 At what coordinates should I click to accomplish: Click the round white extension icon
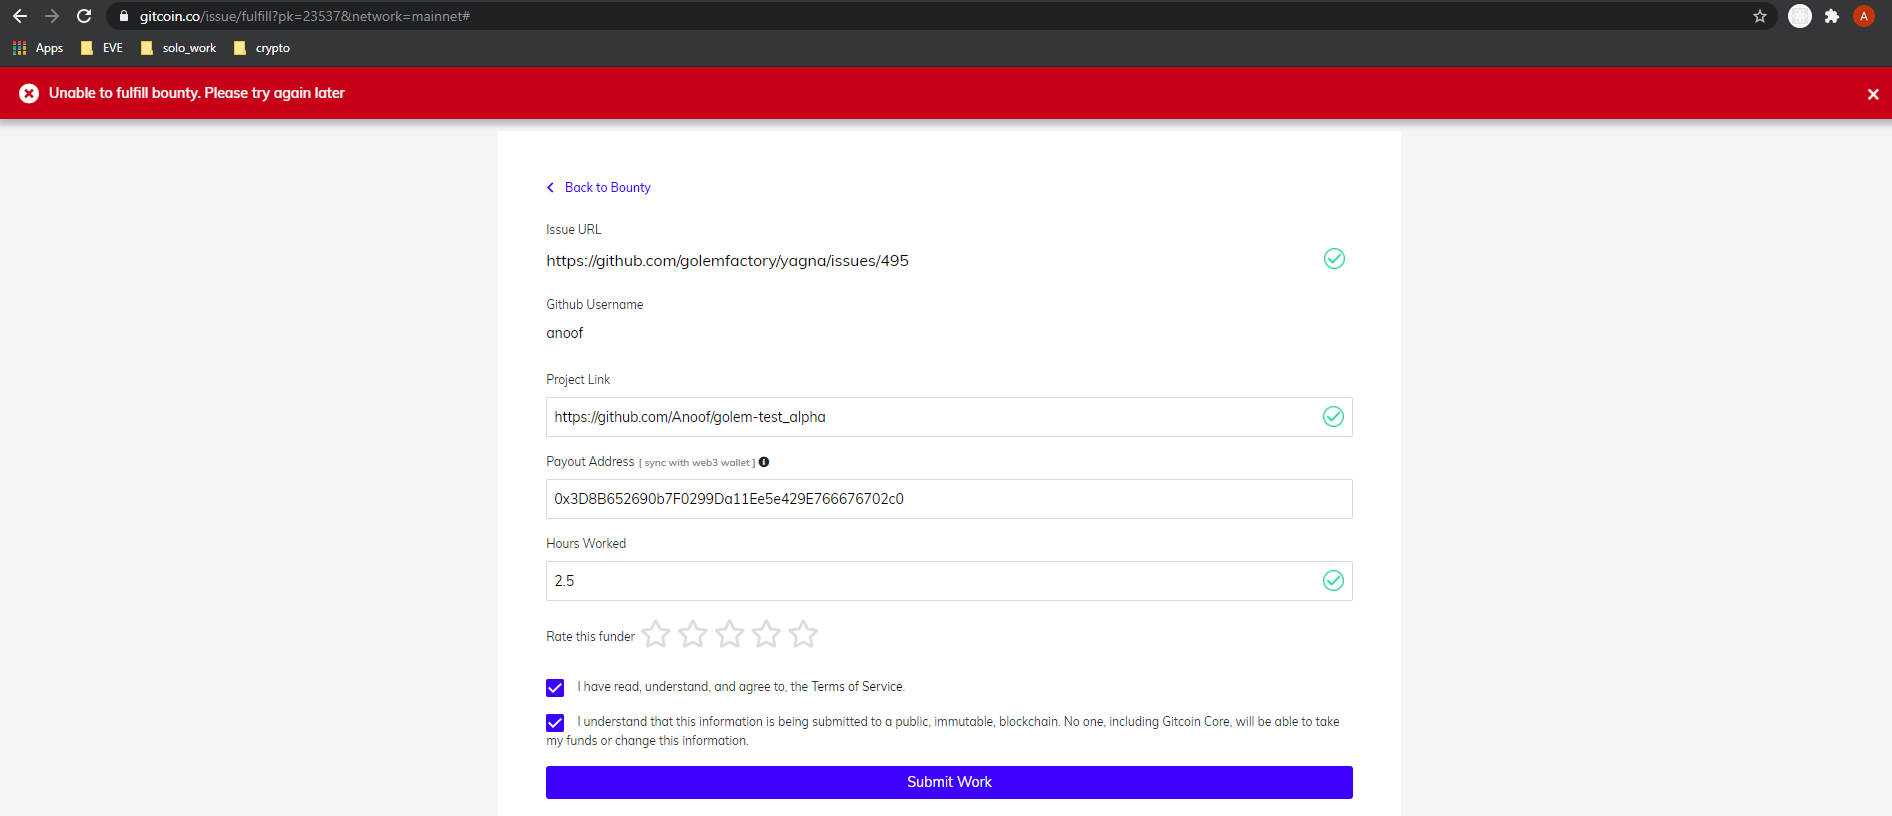tap(1800, 16)
